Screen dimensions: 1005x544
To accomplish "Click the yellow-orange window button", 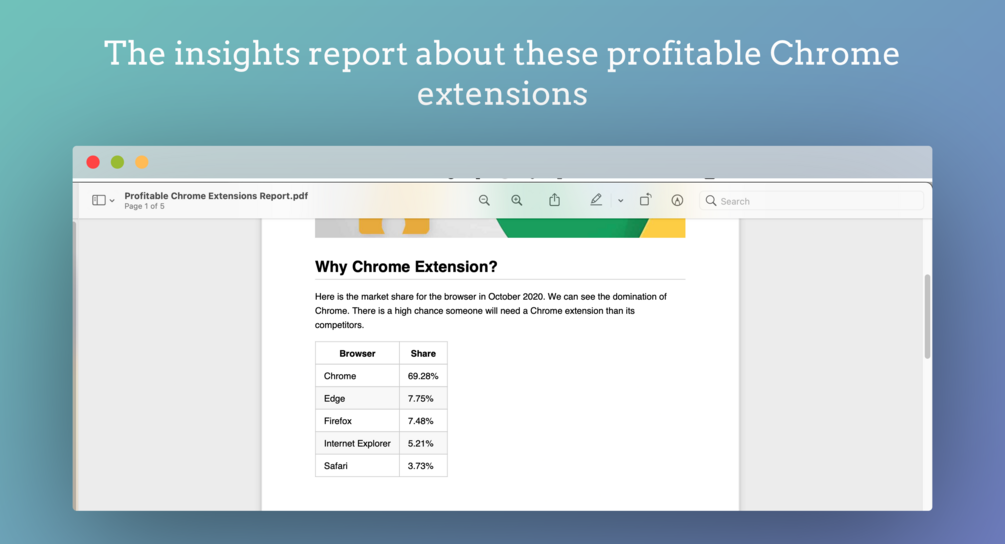I will click(x=142, y=162).
